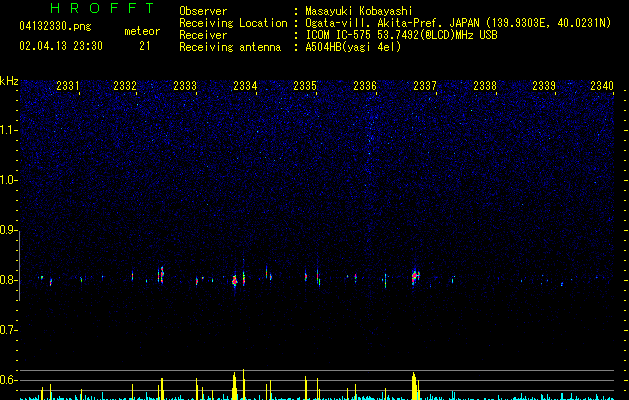Click the observer name Masayuki Kobayashi

(359, 11)
